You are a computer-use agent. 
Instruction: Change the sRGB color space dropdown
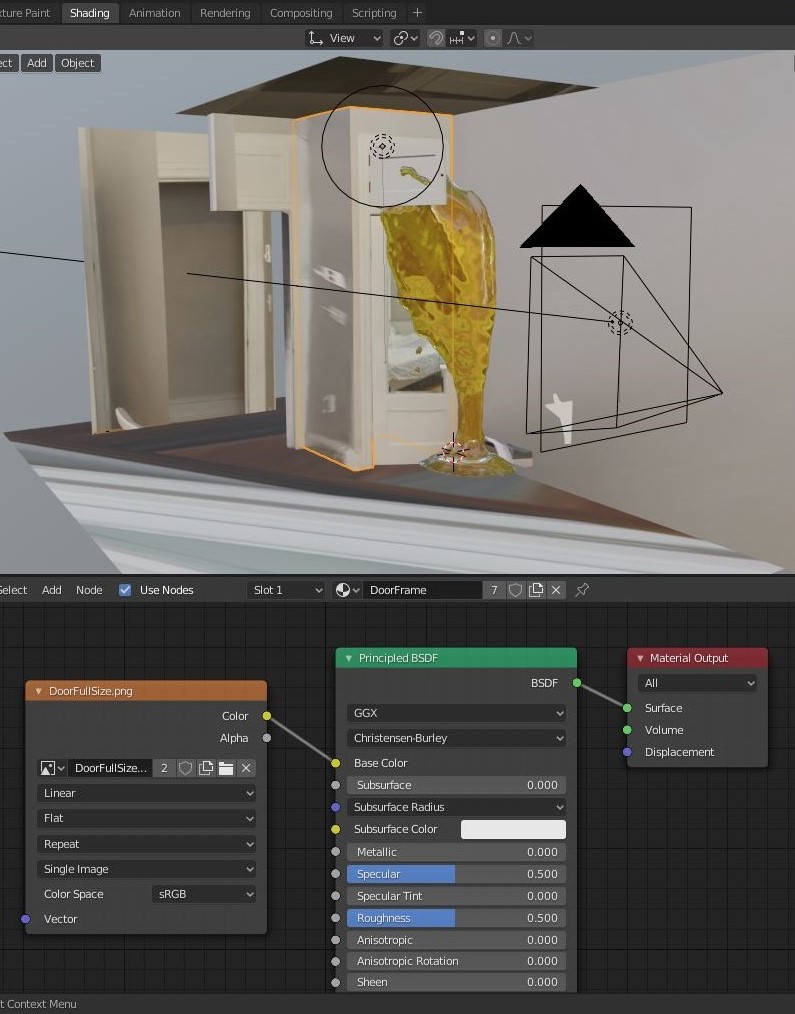tap(204, 894)
